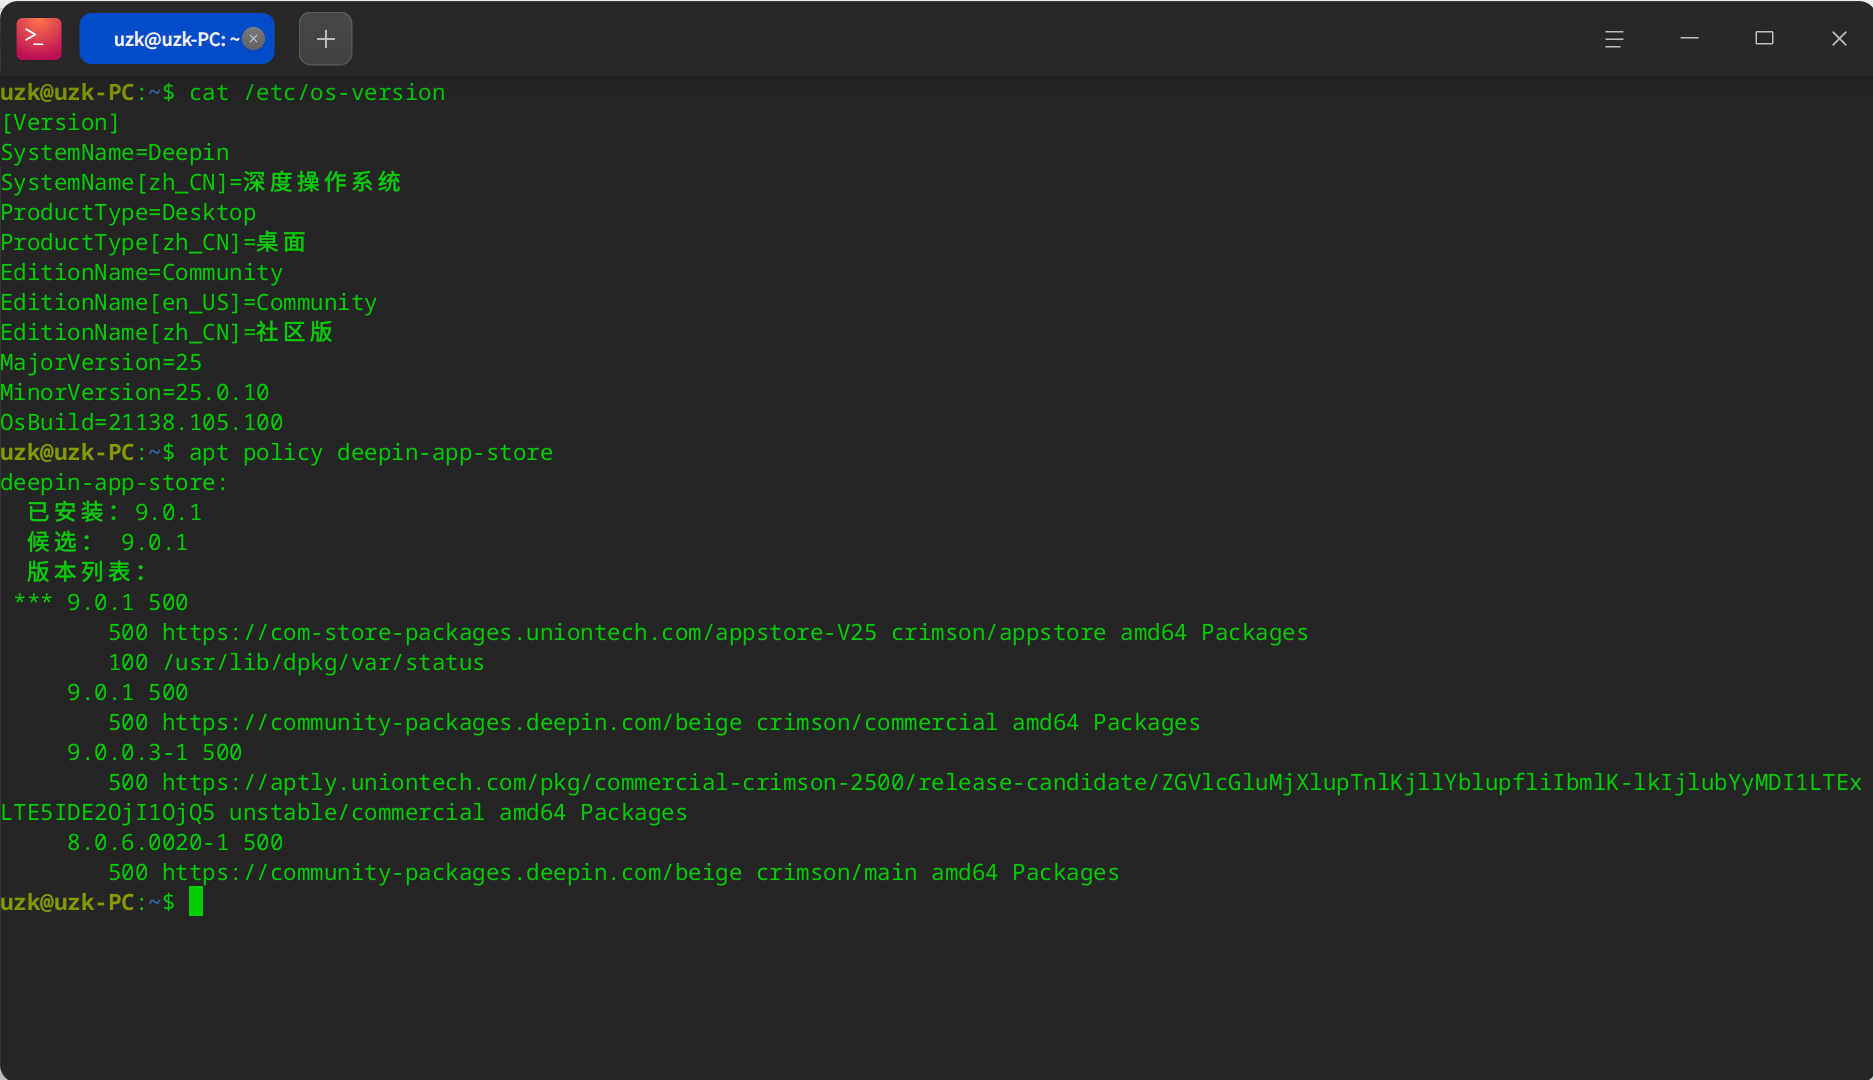Minimize the terminal window

pyautogui.click(x=1689, y=39)
